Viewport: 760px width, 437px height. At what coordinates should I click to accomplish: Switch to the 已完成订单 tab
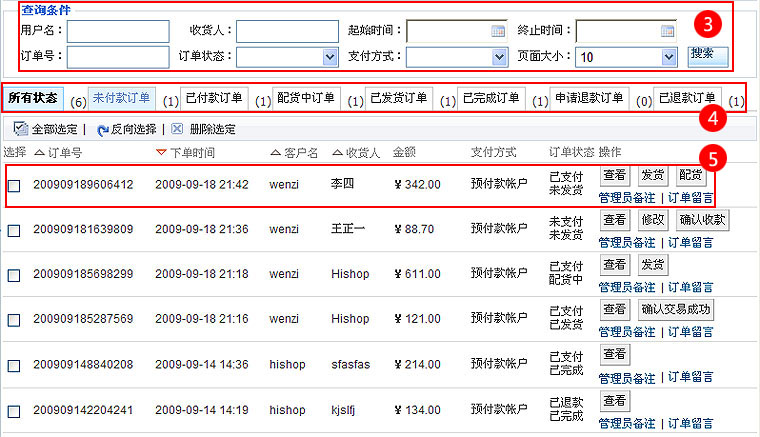(x=491, y=98)
